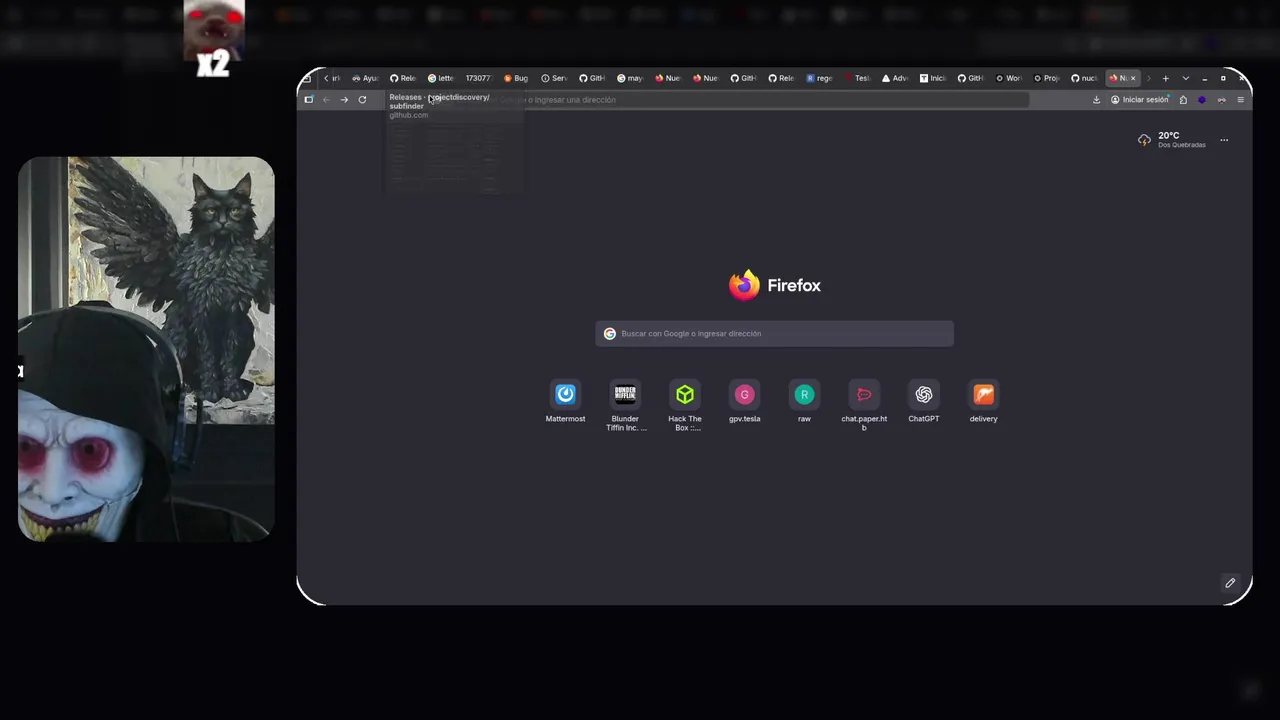Open the Hack The Box shortcut

685,406
